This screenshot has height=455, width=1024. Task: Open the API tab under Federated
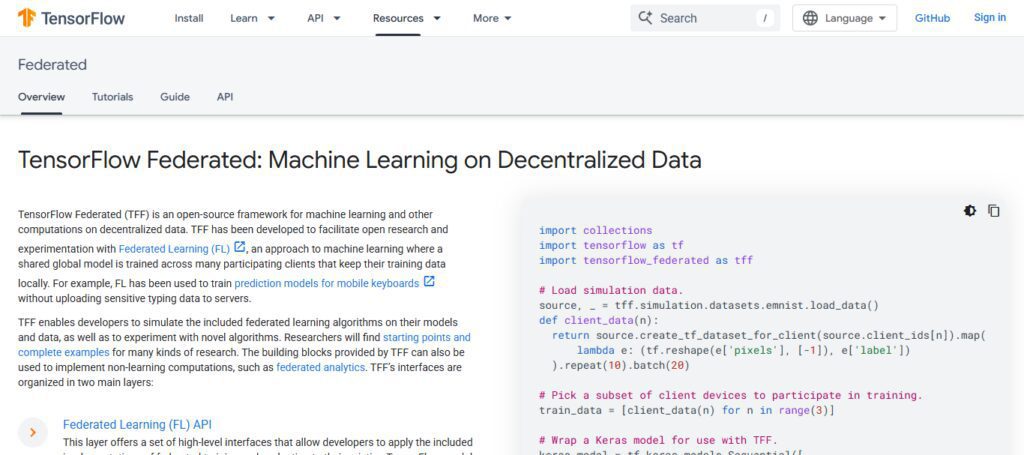pyautogui.click(x=225, y=97)
